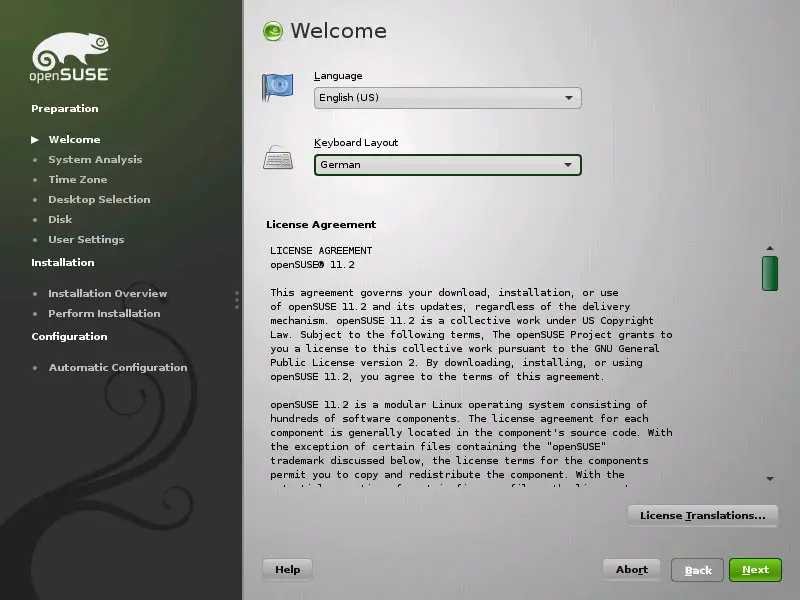
Task: Click the license scroll up arrow
Action: click(x=770, y=248)
